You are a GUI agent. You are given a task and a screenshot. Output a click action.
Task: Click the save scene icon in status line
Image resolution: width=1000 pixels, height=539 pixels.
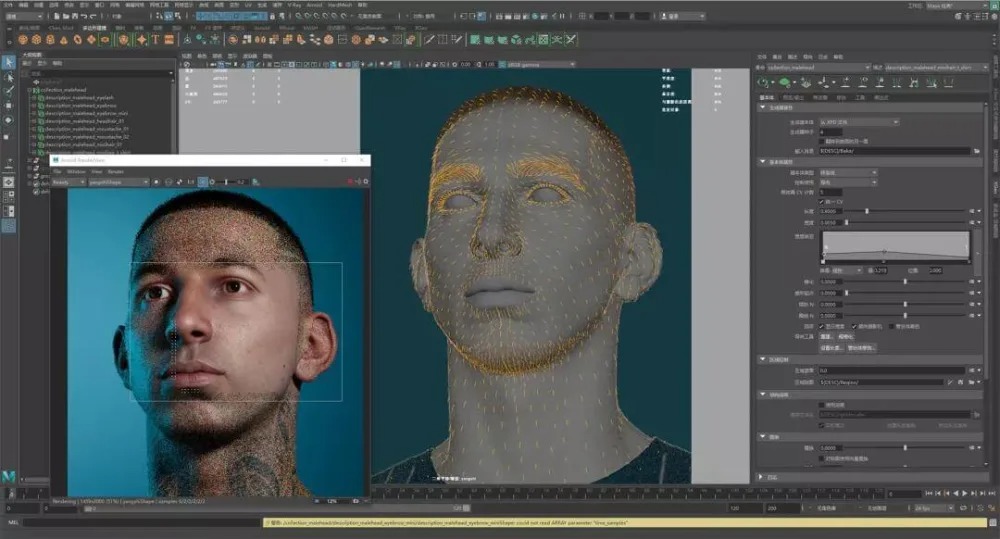click(x=75, y=16)
